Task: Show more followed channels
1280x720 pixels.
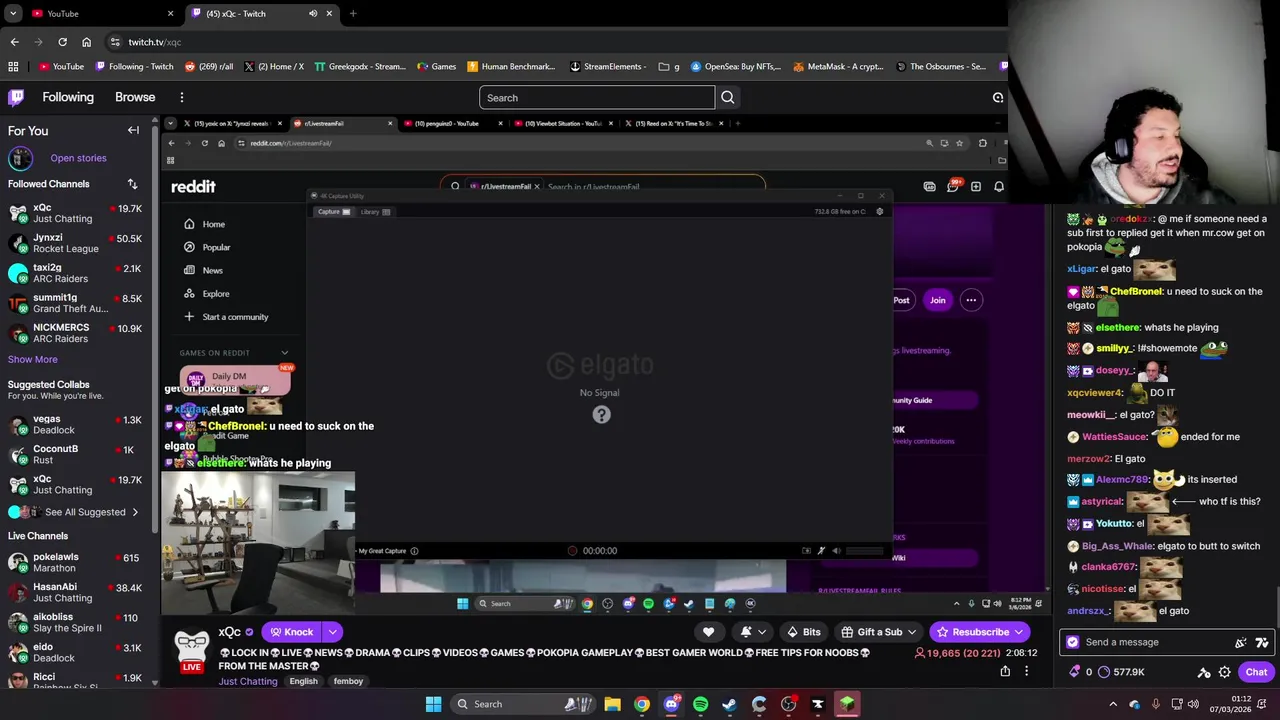Action: coord(33,359)
